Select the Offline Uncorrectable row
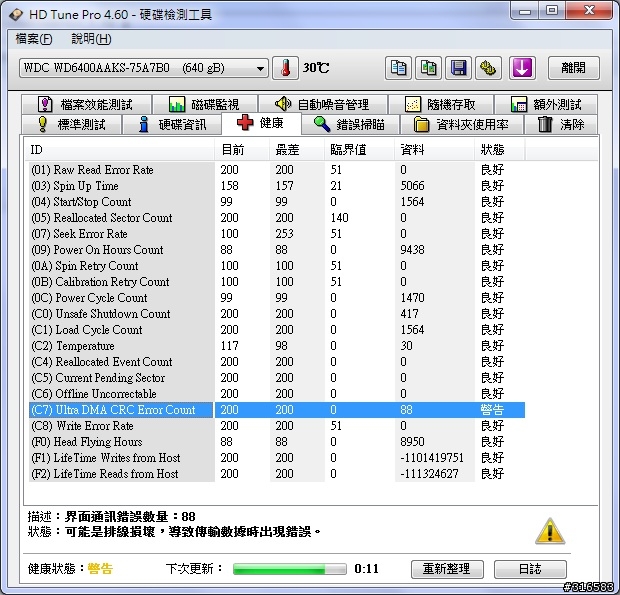Viewport: 620px width, 595px height. pyautogui.click(x=277, y=394)
